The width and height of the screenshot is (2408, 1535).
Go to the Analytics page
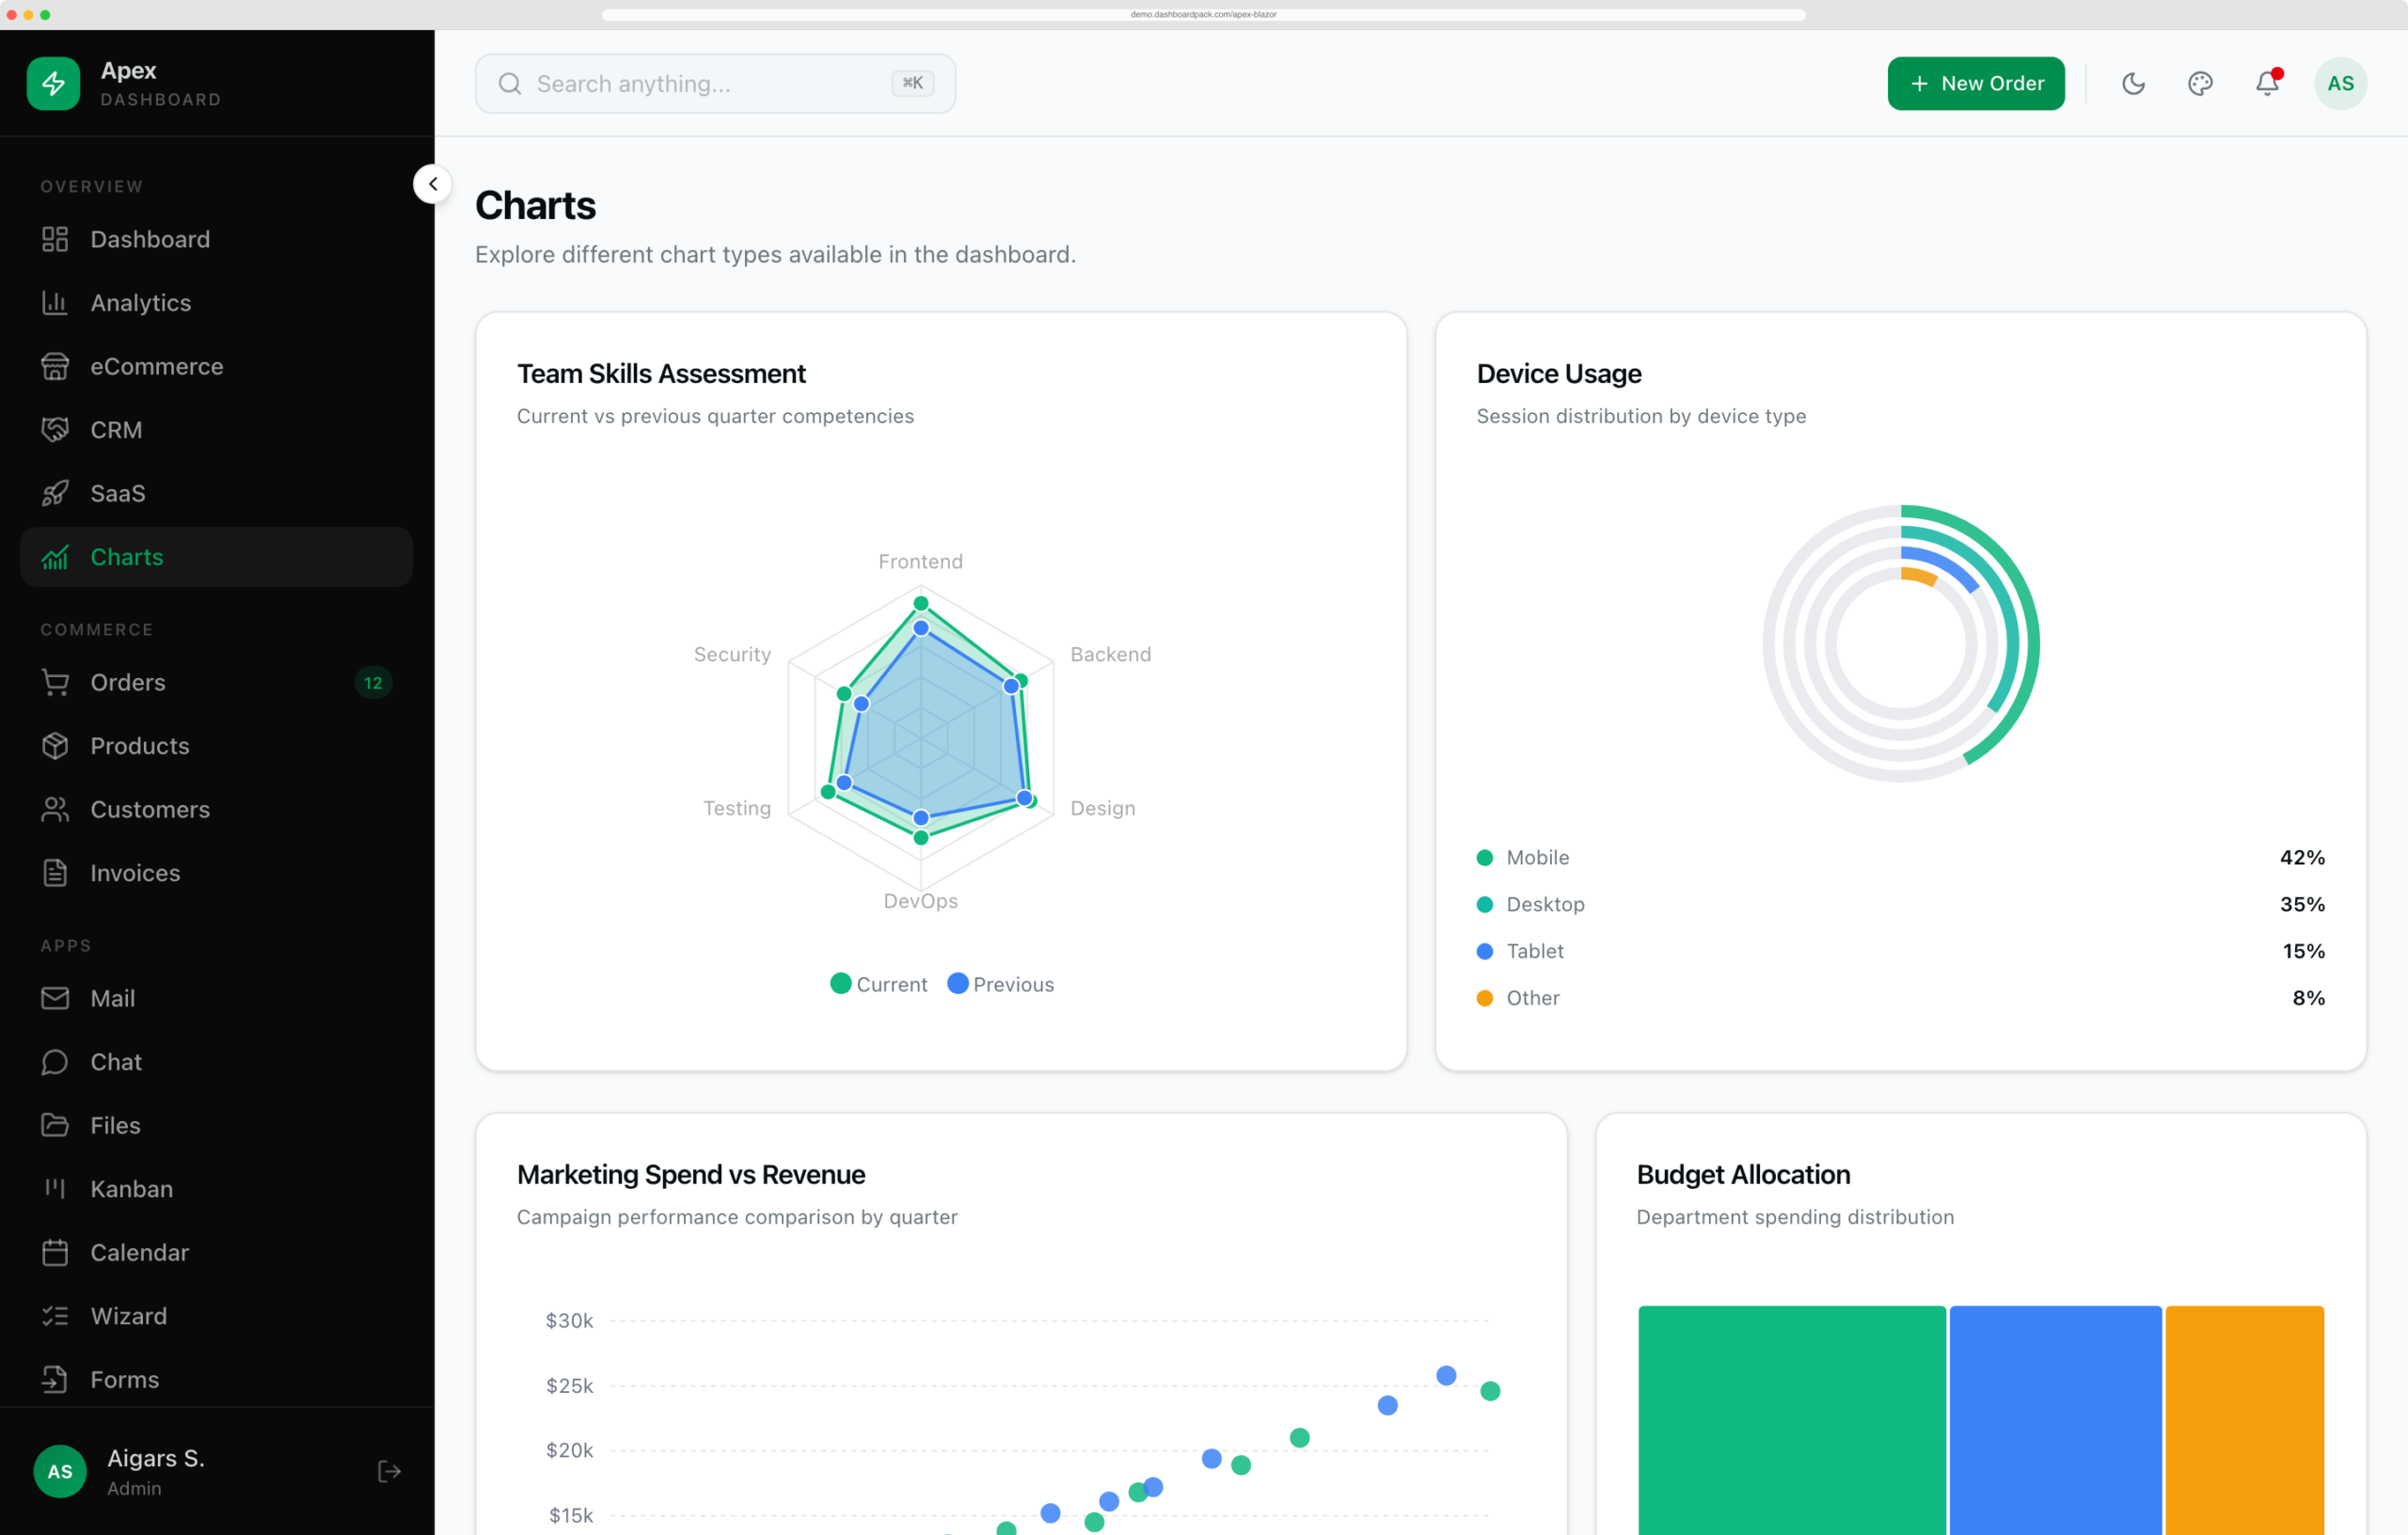(x=216, y=302)
